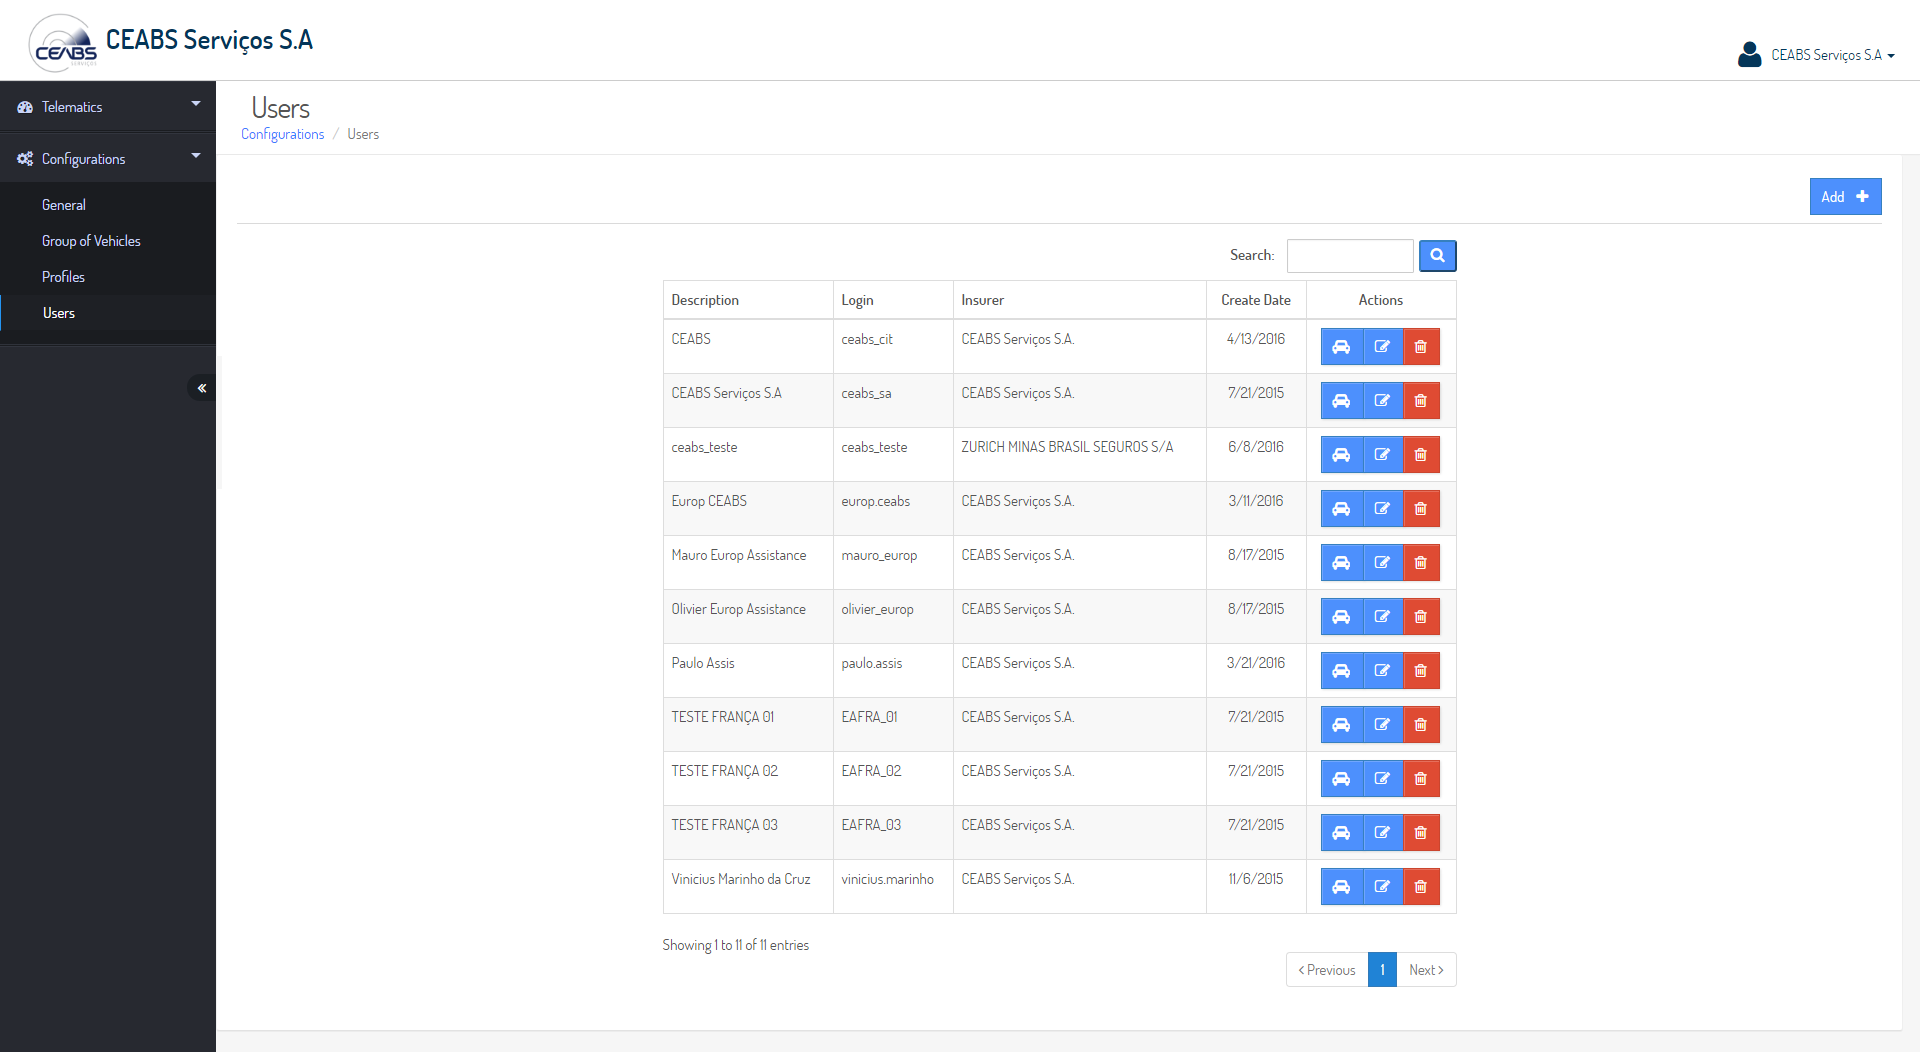Go to Previous page

tap(1327, 970)
